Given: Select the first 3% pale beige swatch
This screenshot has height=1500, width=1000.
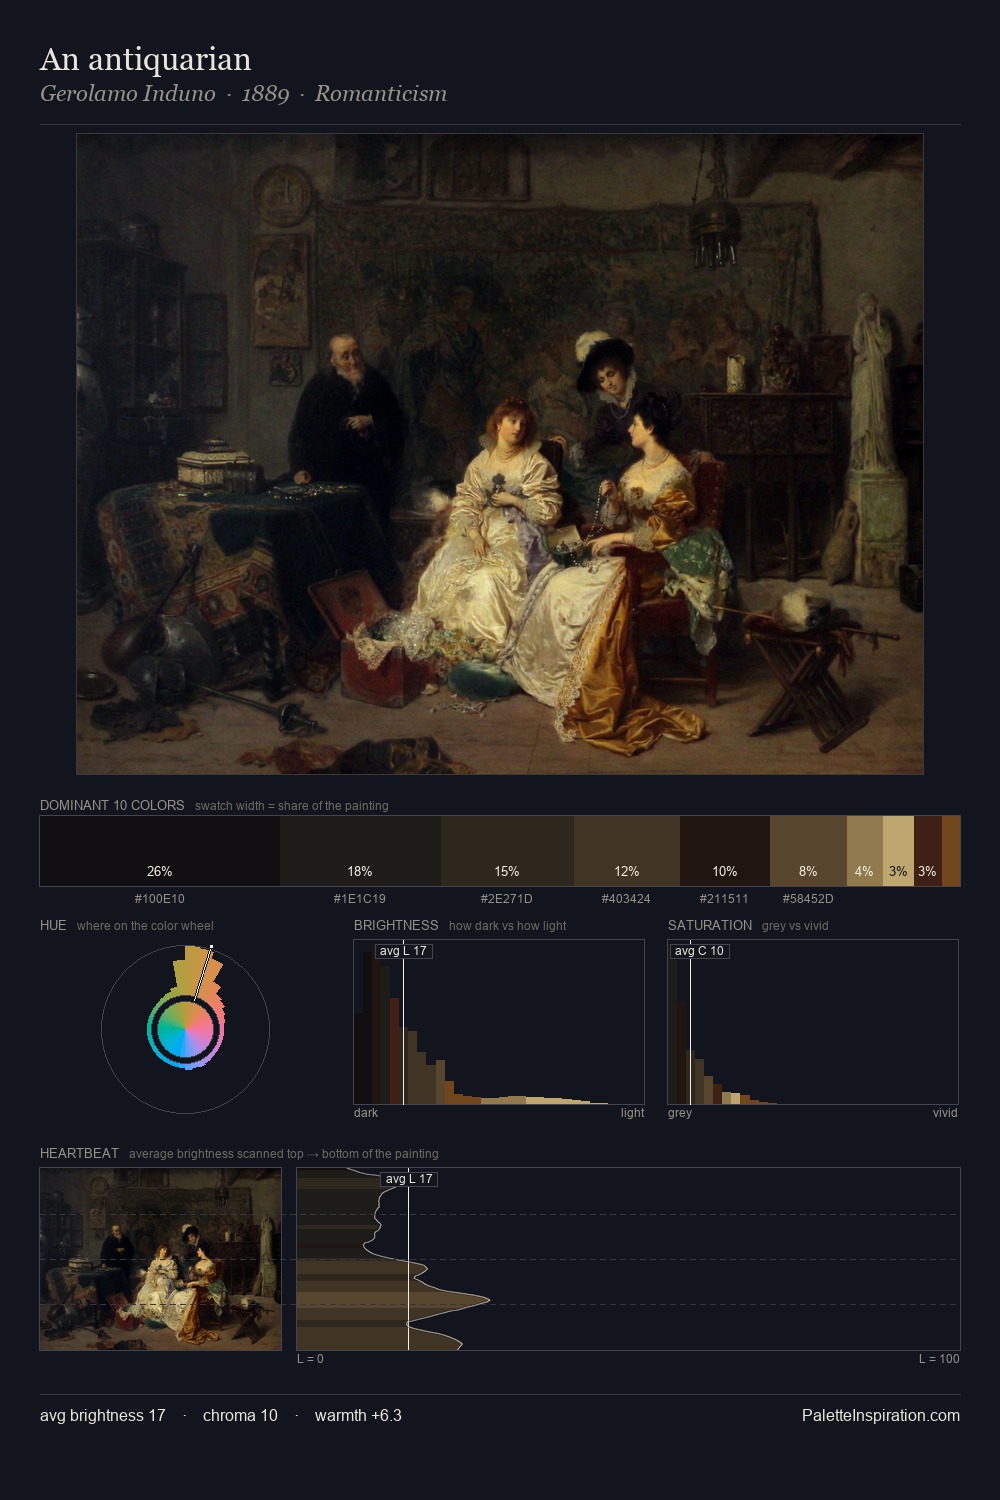Looking at the screenshot, I should (x=898, y=851).
